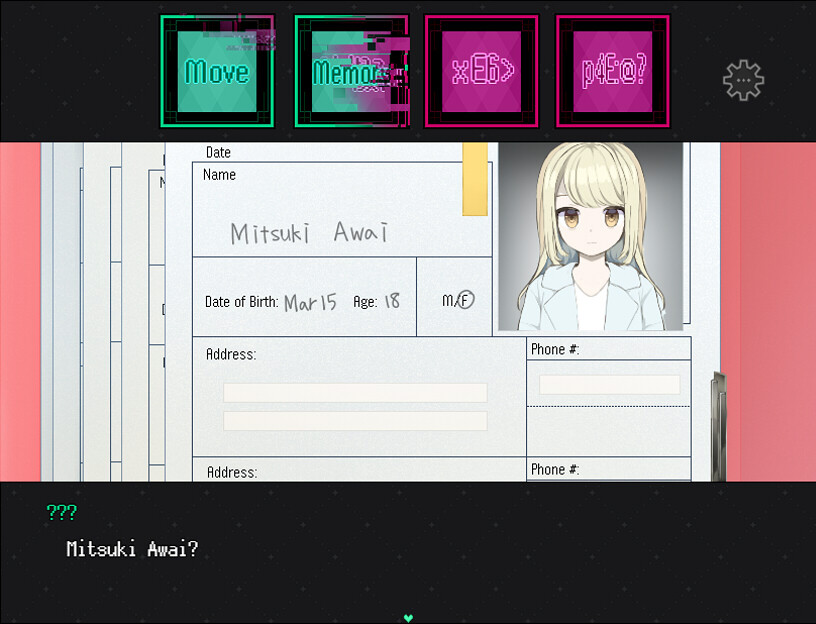816x624 pixels.
Task: Toggle the Move panel active state
Action: 217,73
